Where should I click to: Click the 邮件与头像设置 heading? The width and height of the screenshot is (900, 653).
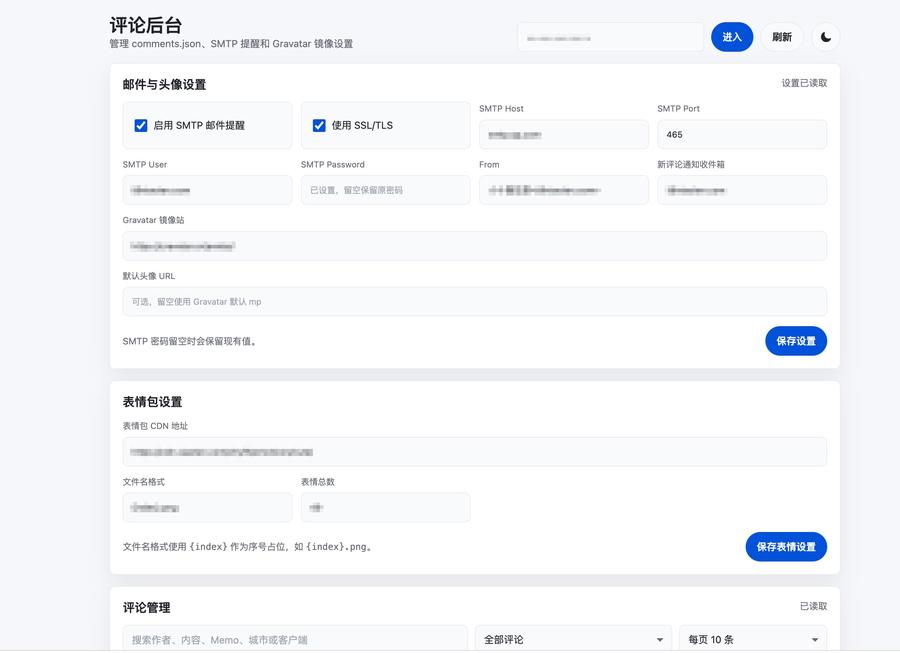[164, 85]
